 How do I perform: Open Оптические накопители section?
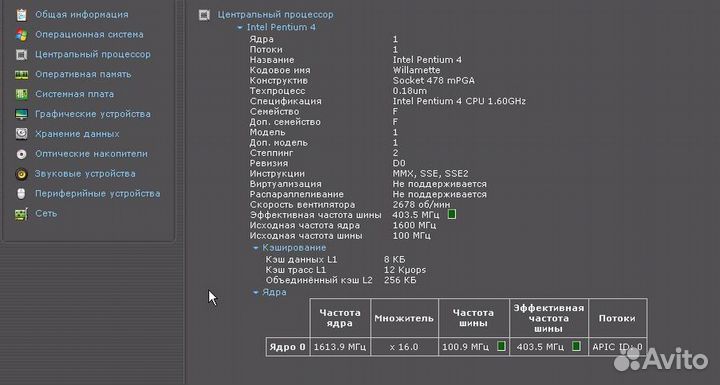point(91,154)
